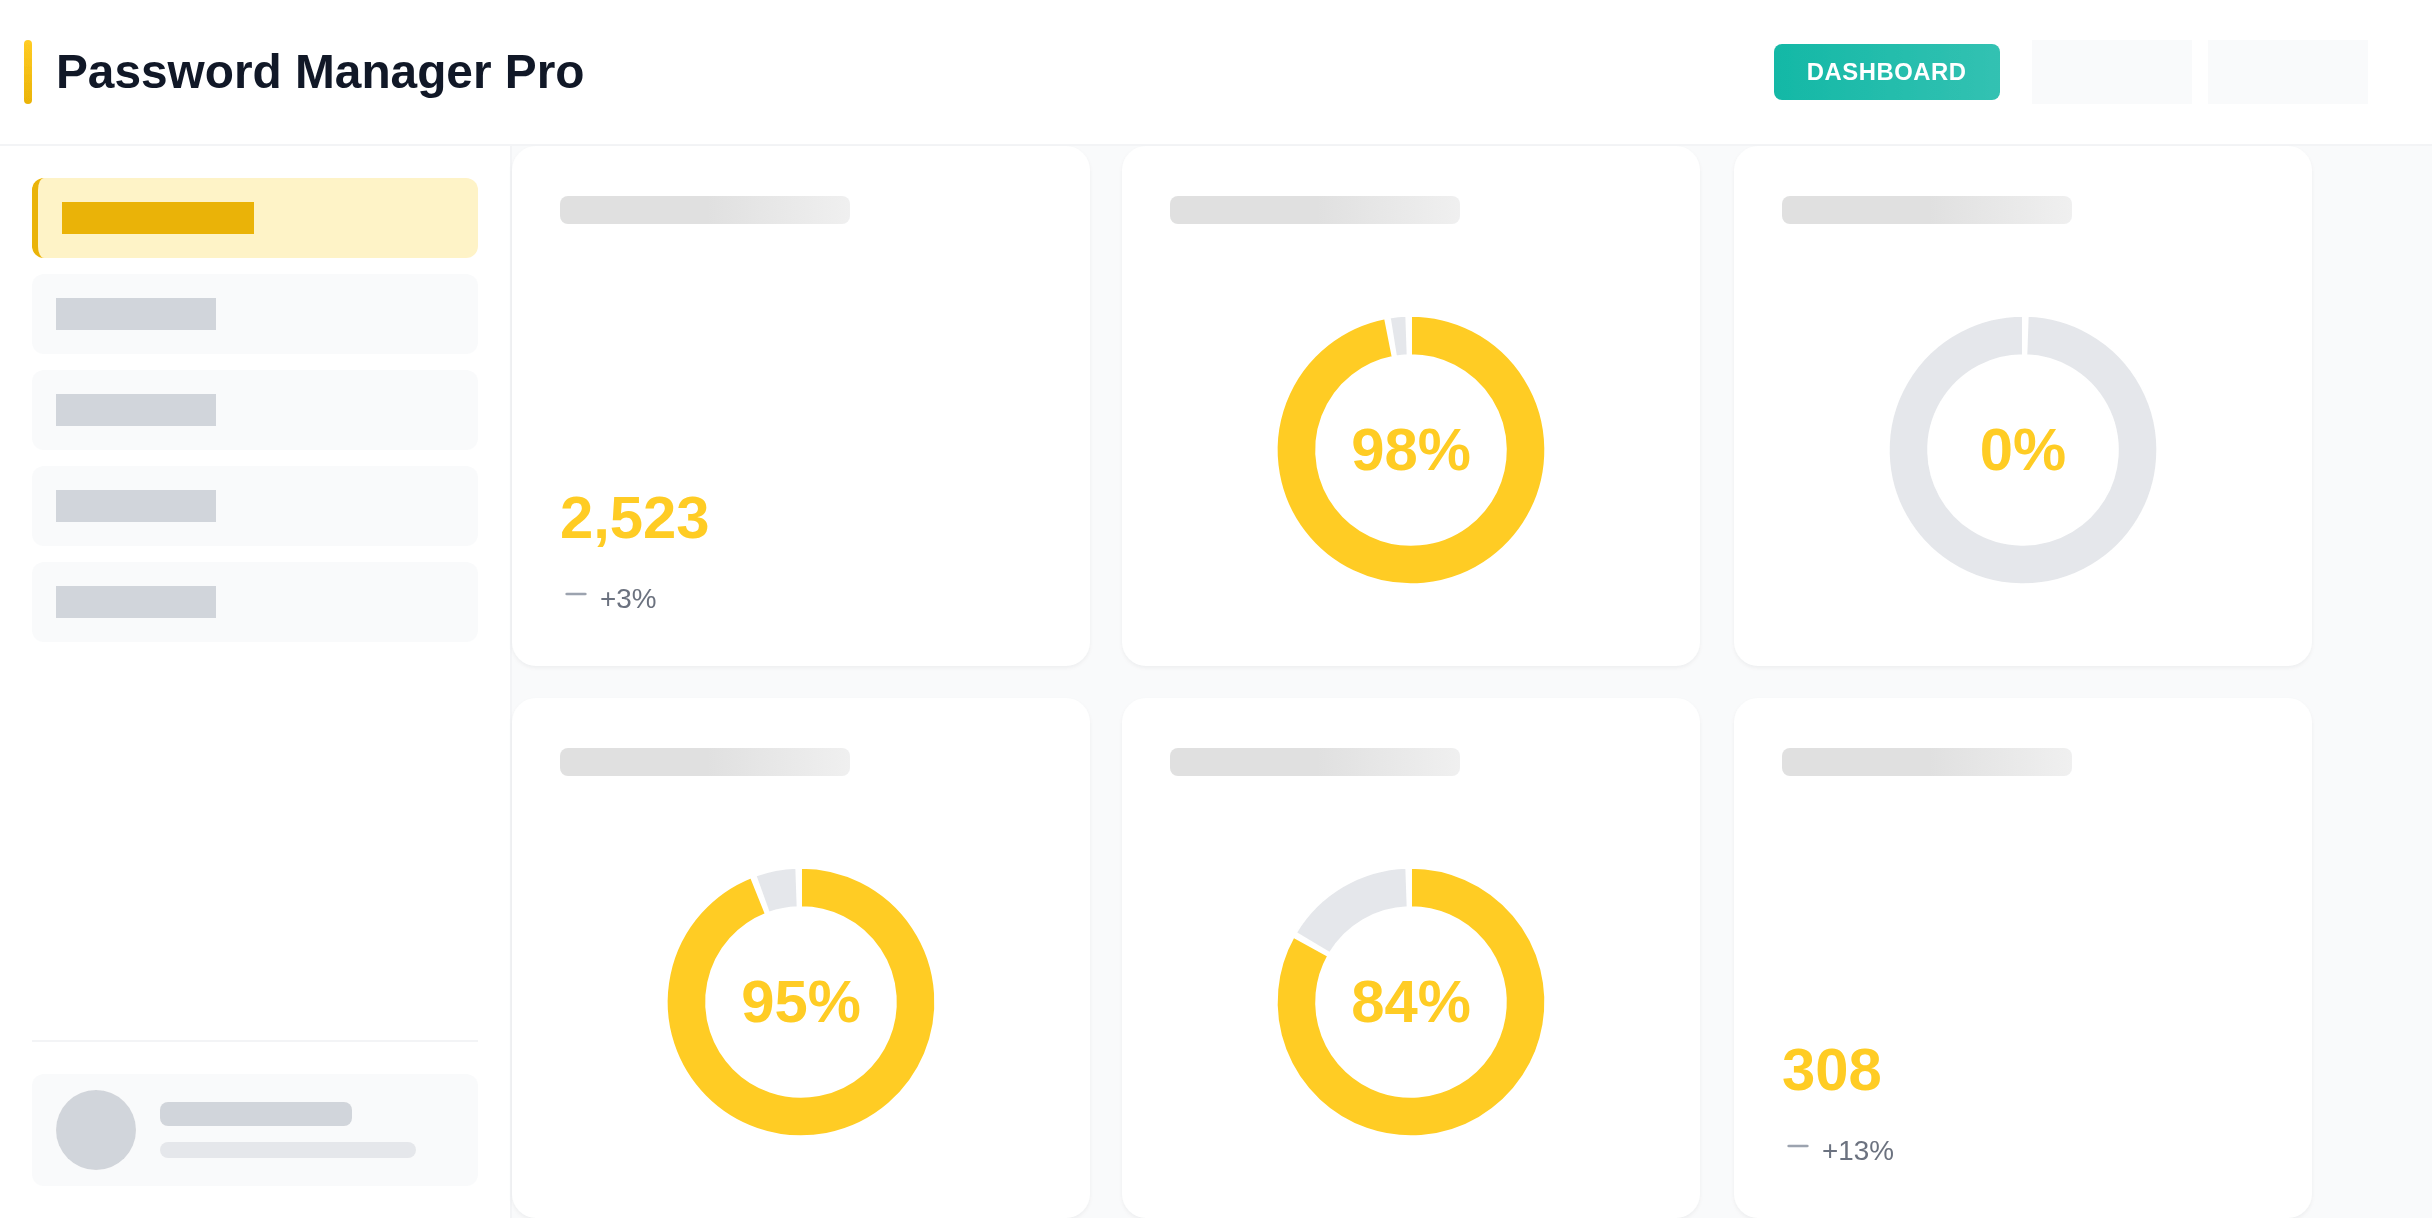Viewport: 2432px width, 1218px height.
Task: Click the 95% donut chart
Action: point(800,1002)
